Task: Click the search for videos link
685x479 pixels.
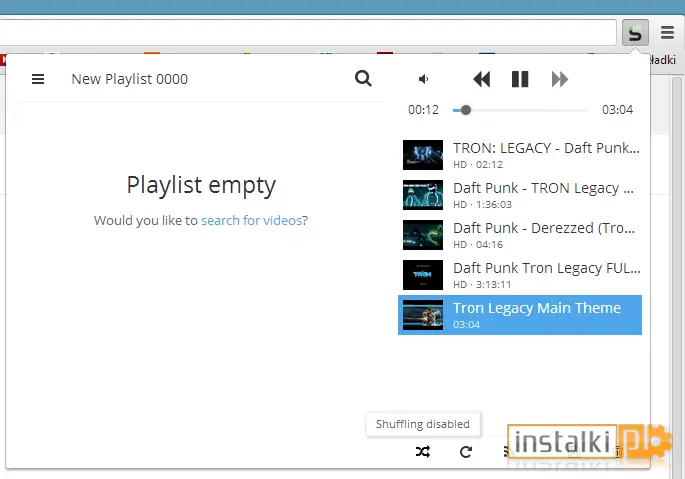Action: click(251, 220)
